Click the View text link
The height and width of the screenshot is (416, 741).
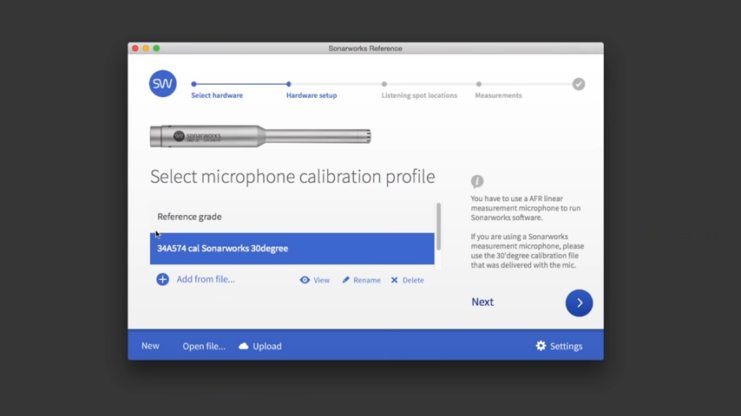click(321, 280)
